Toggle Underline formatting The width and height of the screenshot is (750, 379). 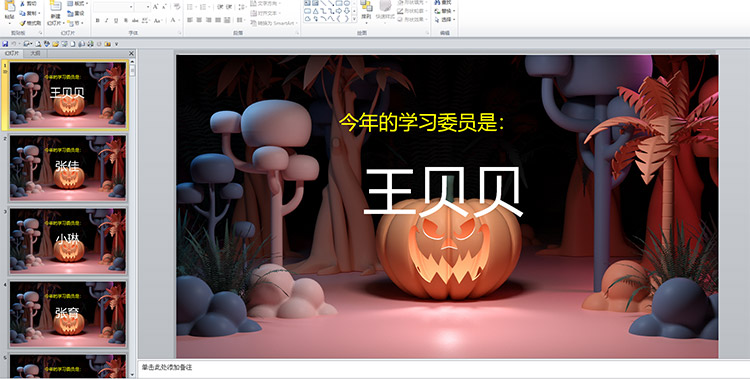point(116,21)
